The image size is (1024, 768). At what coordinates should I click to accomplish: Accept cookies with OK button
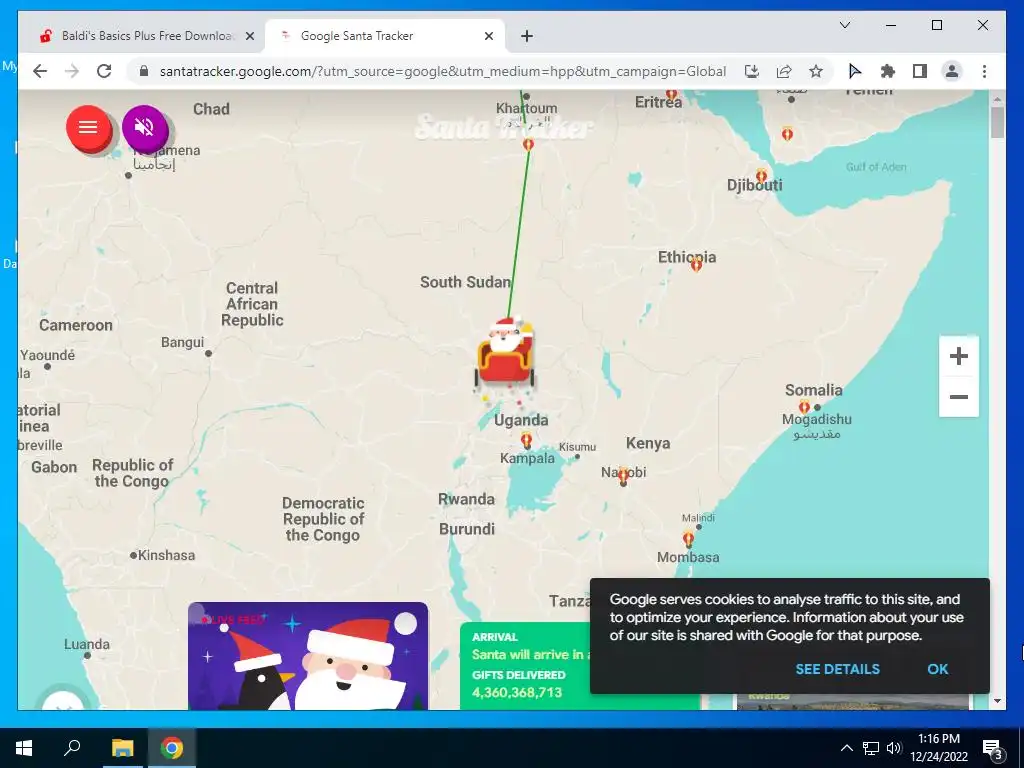(938, 669)
